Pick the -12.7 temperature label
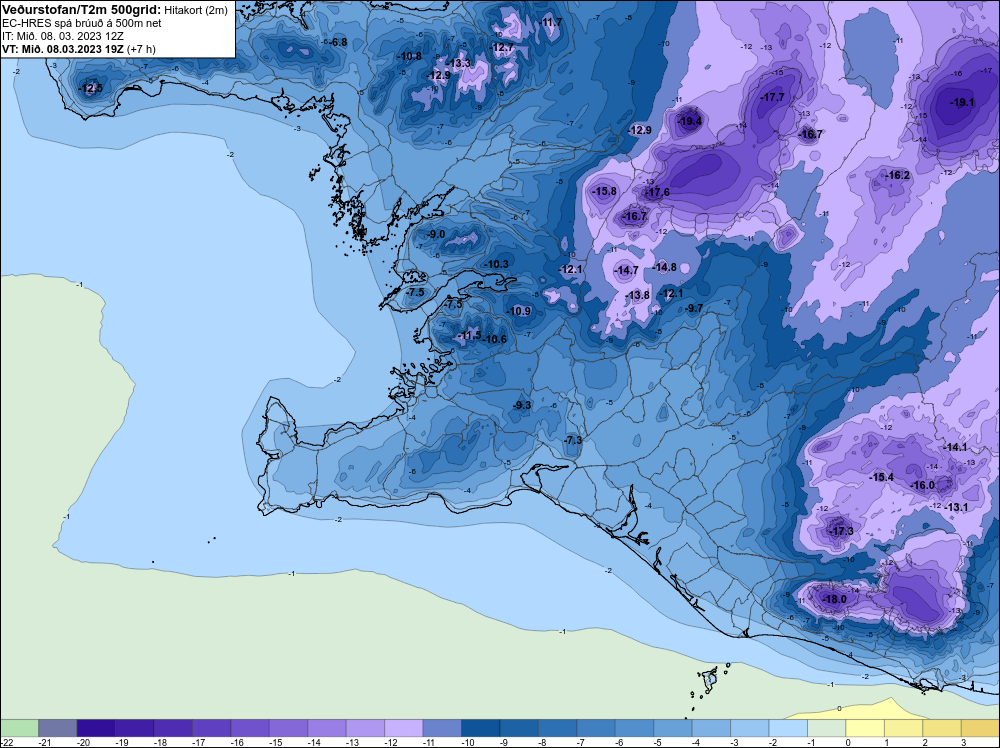 pyautogui.click(x=502, y=47)
